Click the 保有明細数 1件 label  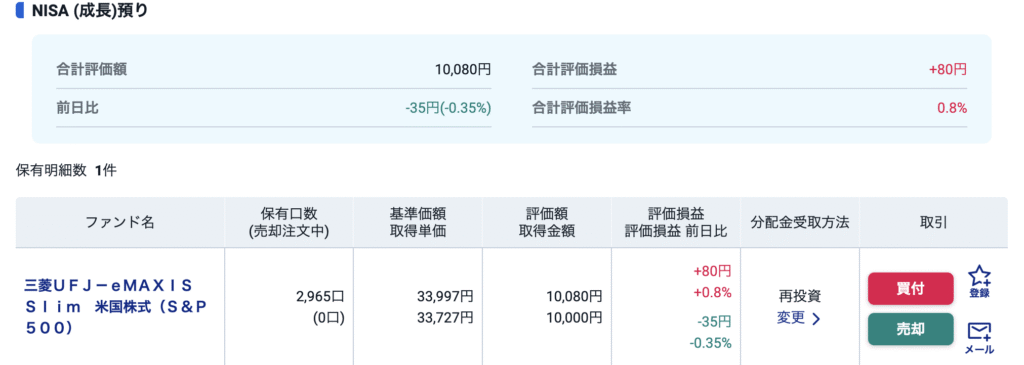[66, 171]
